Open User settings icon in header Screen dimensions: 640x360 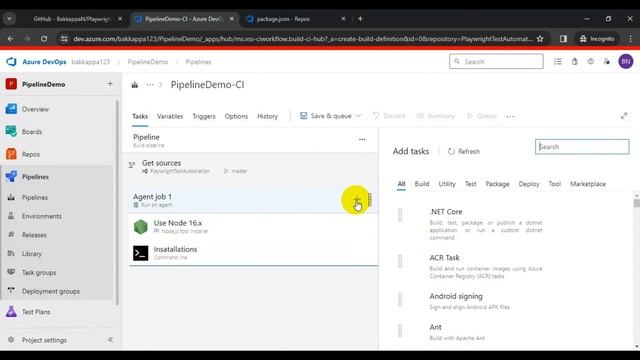pyautogui.click(x=607, y=62)
